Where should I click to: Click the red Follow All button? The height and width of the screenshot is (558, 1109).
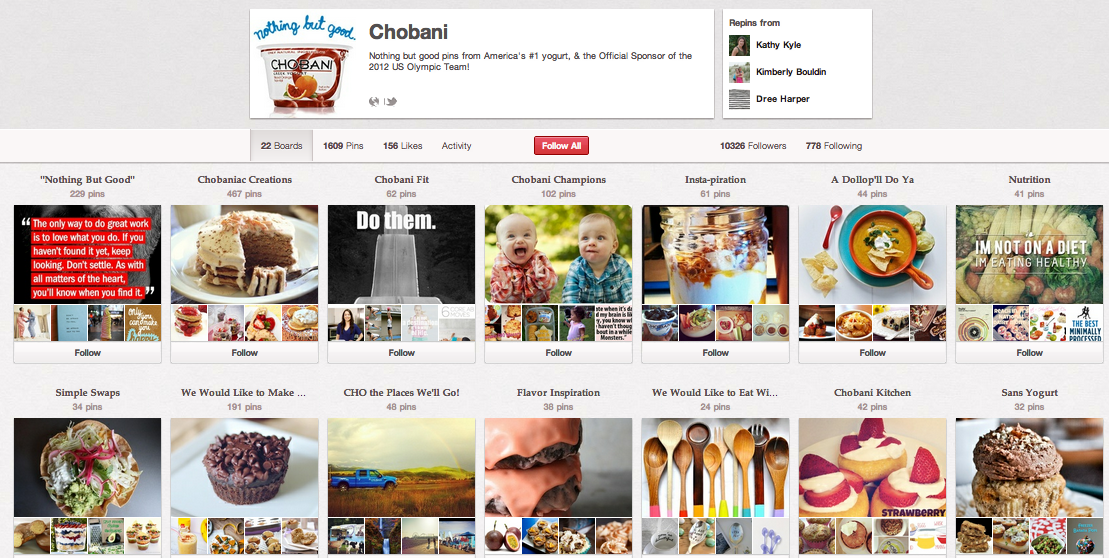click(x=561, y=146)
